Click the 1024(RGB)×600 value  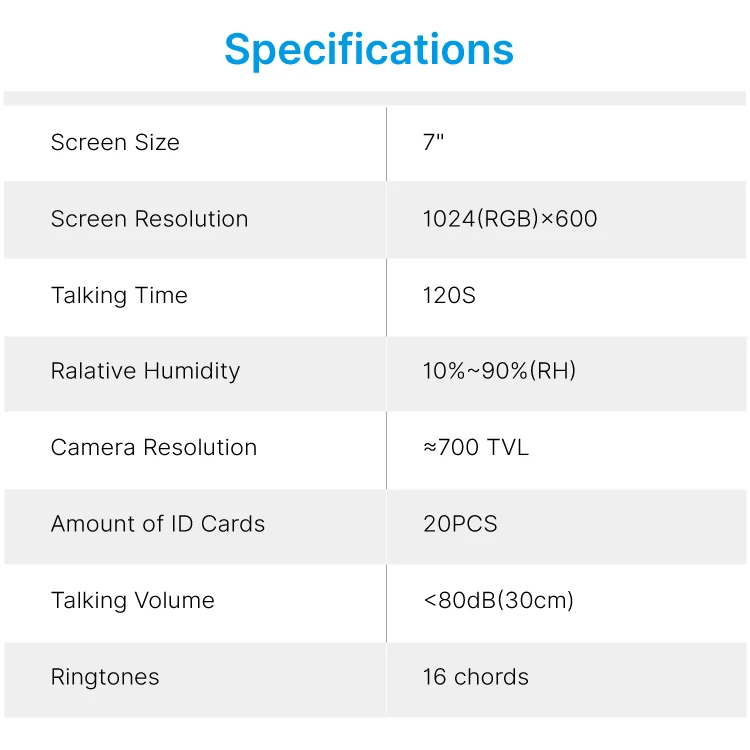510,219
